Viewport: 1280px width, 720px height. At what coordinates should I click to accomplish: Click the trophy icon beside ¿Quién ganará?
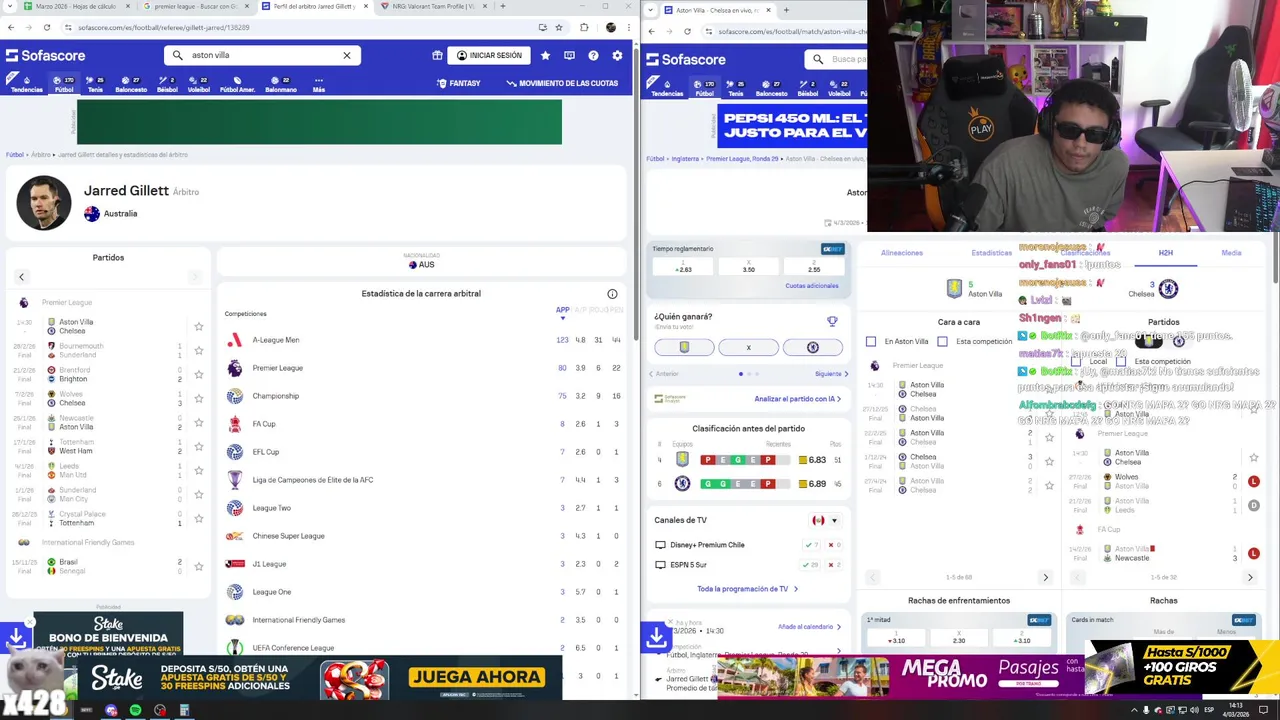pos(832,321)
